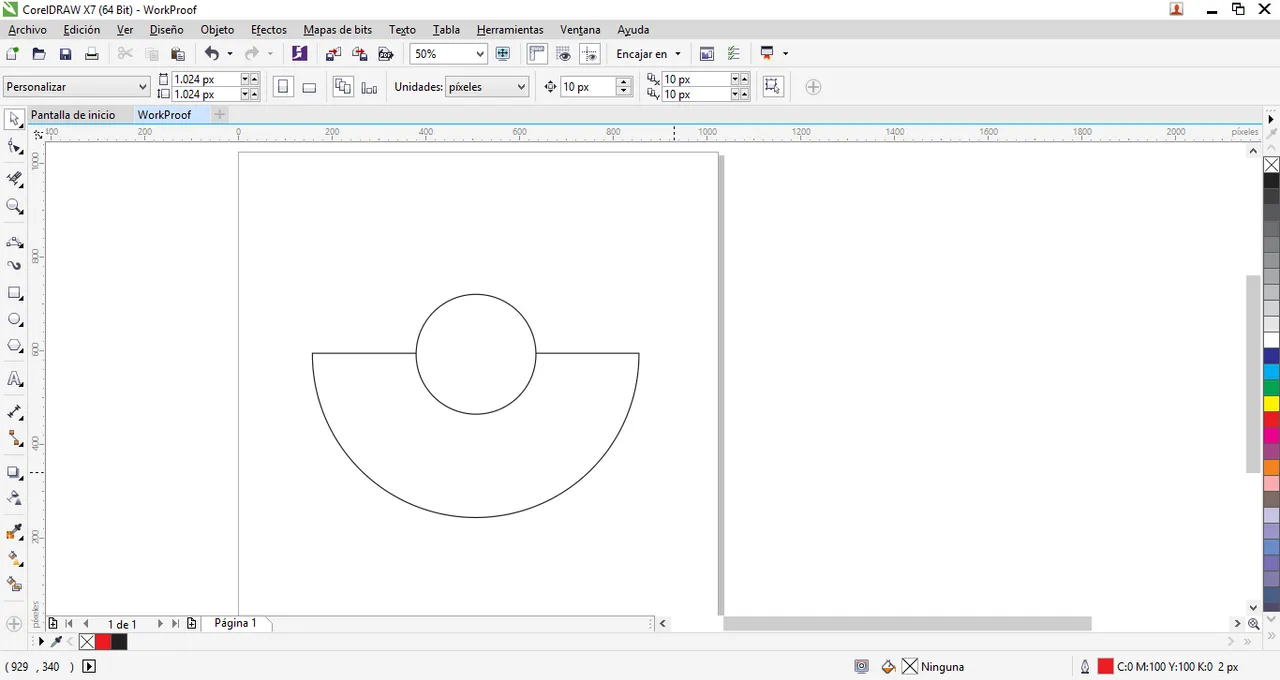Expand color palette flyout arrow
This screenshot has width=1280, height=680.
point(1271,120)
